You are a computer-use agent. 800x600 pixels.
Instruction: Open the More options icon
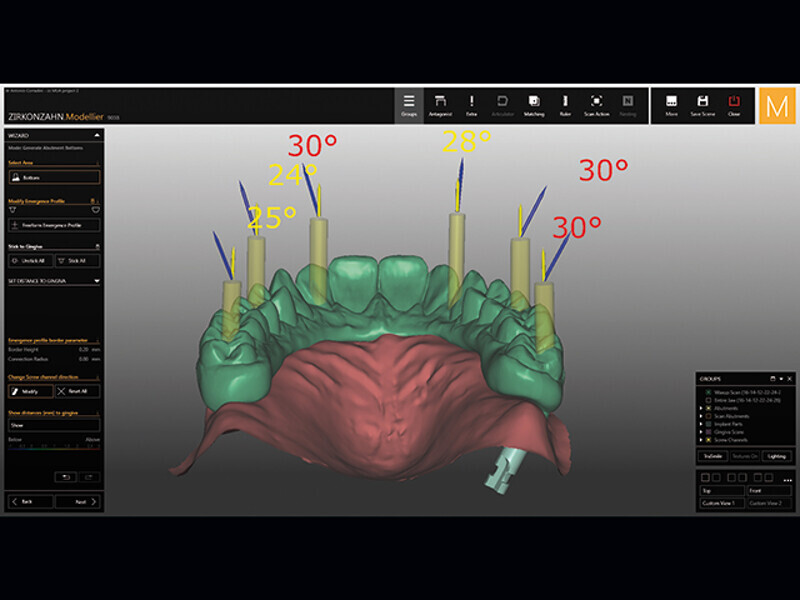pos(671,105)
